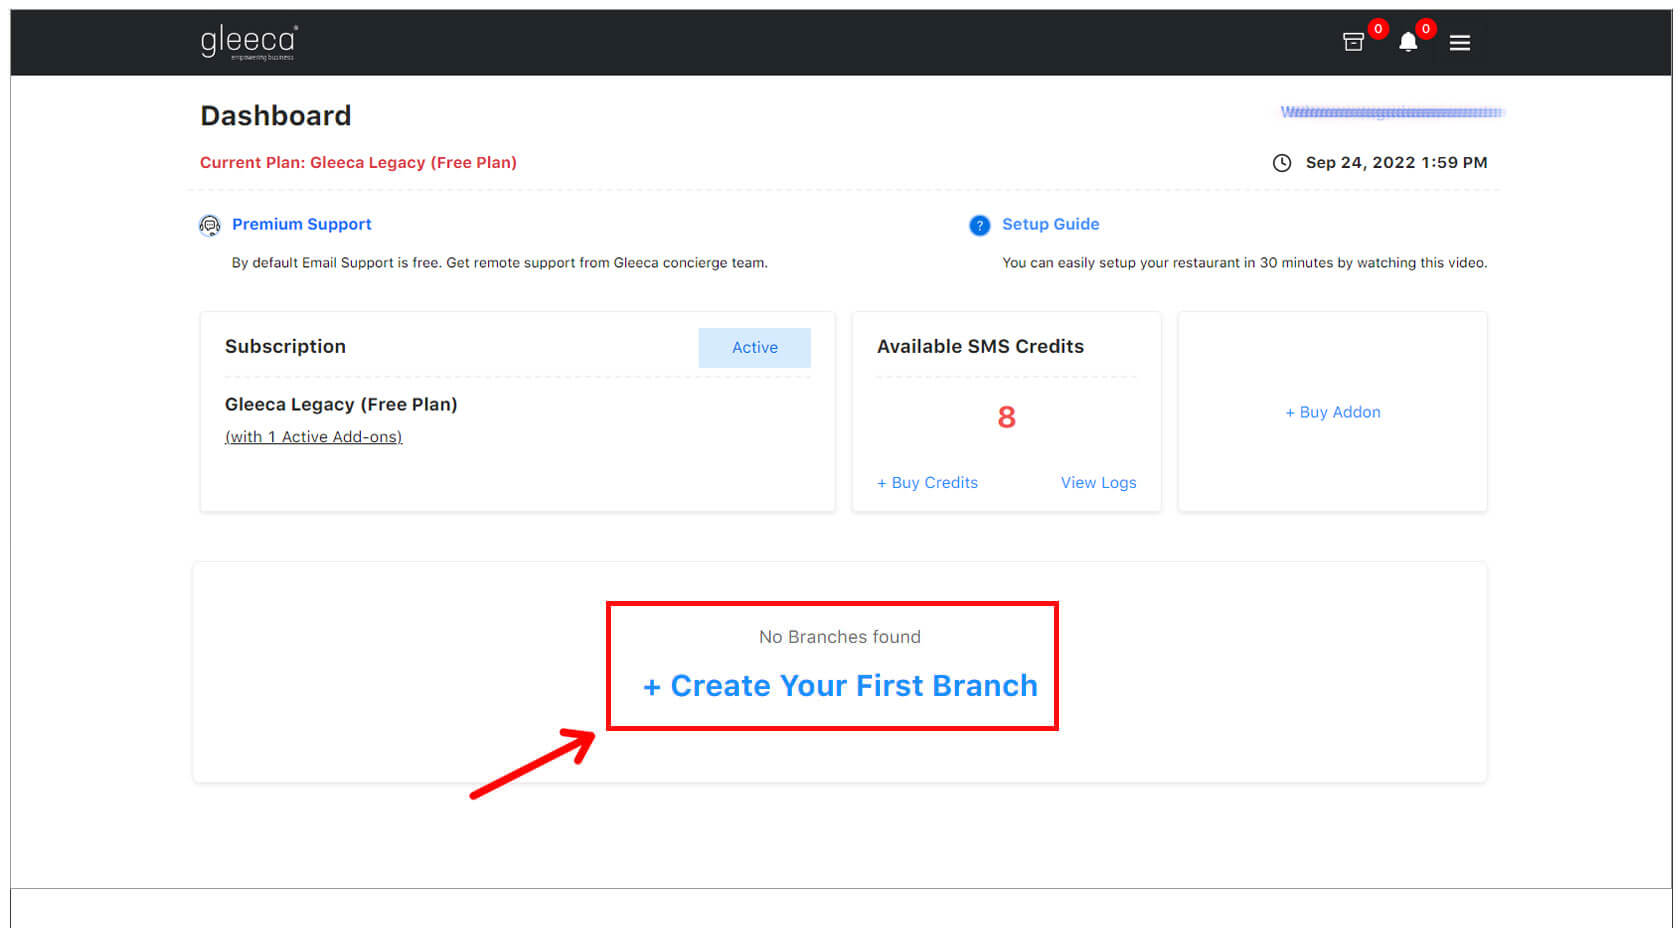Click the Active subscription status badge

pyautogui.click(x=755, y=347)
